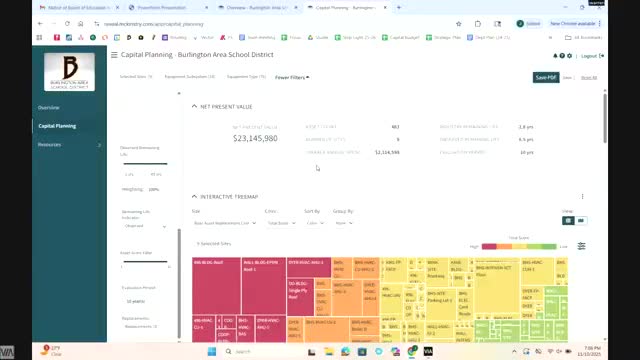
Task: Open the Group By dropdown
Action: 343,223
